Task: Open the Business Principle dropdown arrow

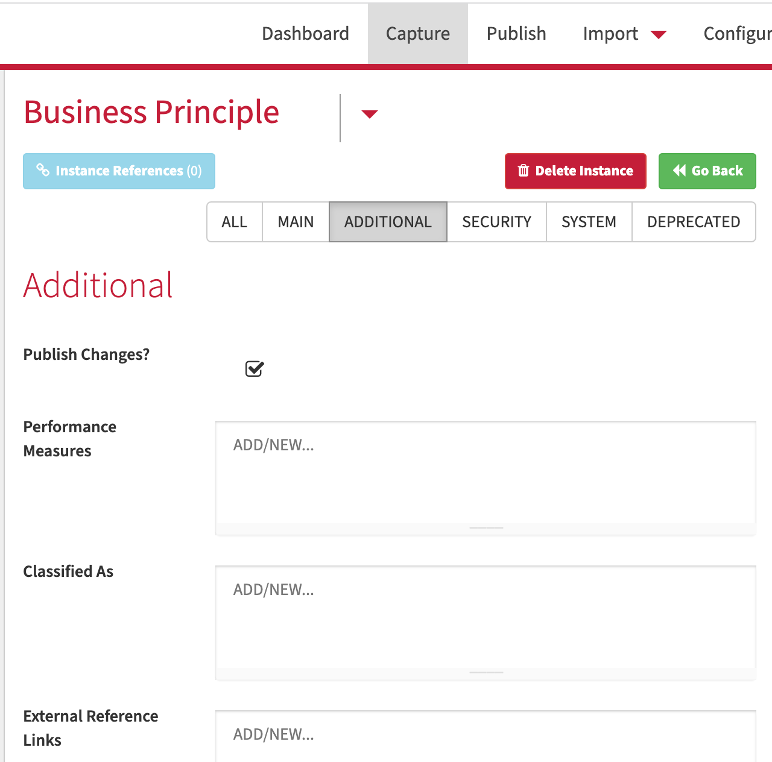Action: (x=369, y=114)
